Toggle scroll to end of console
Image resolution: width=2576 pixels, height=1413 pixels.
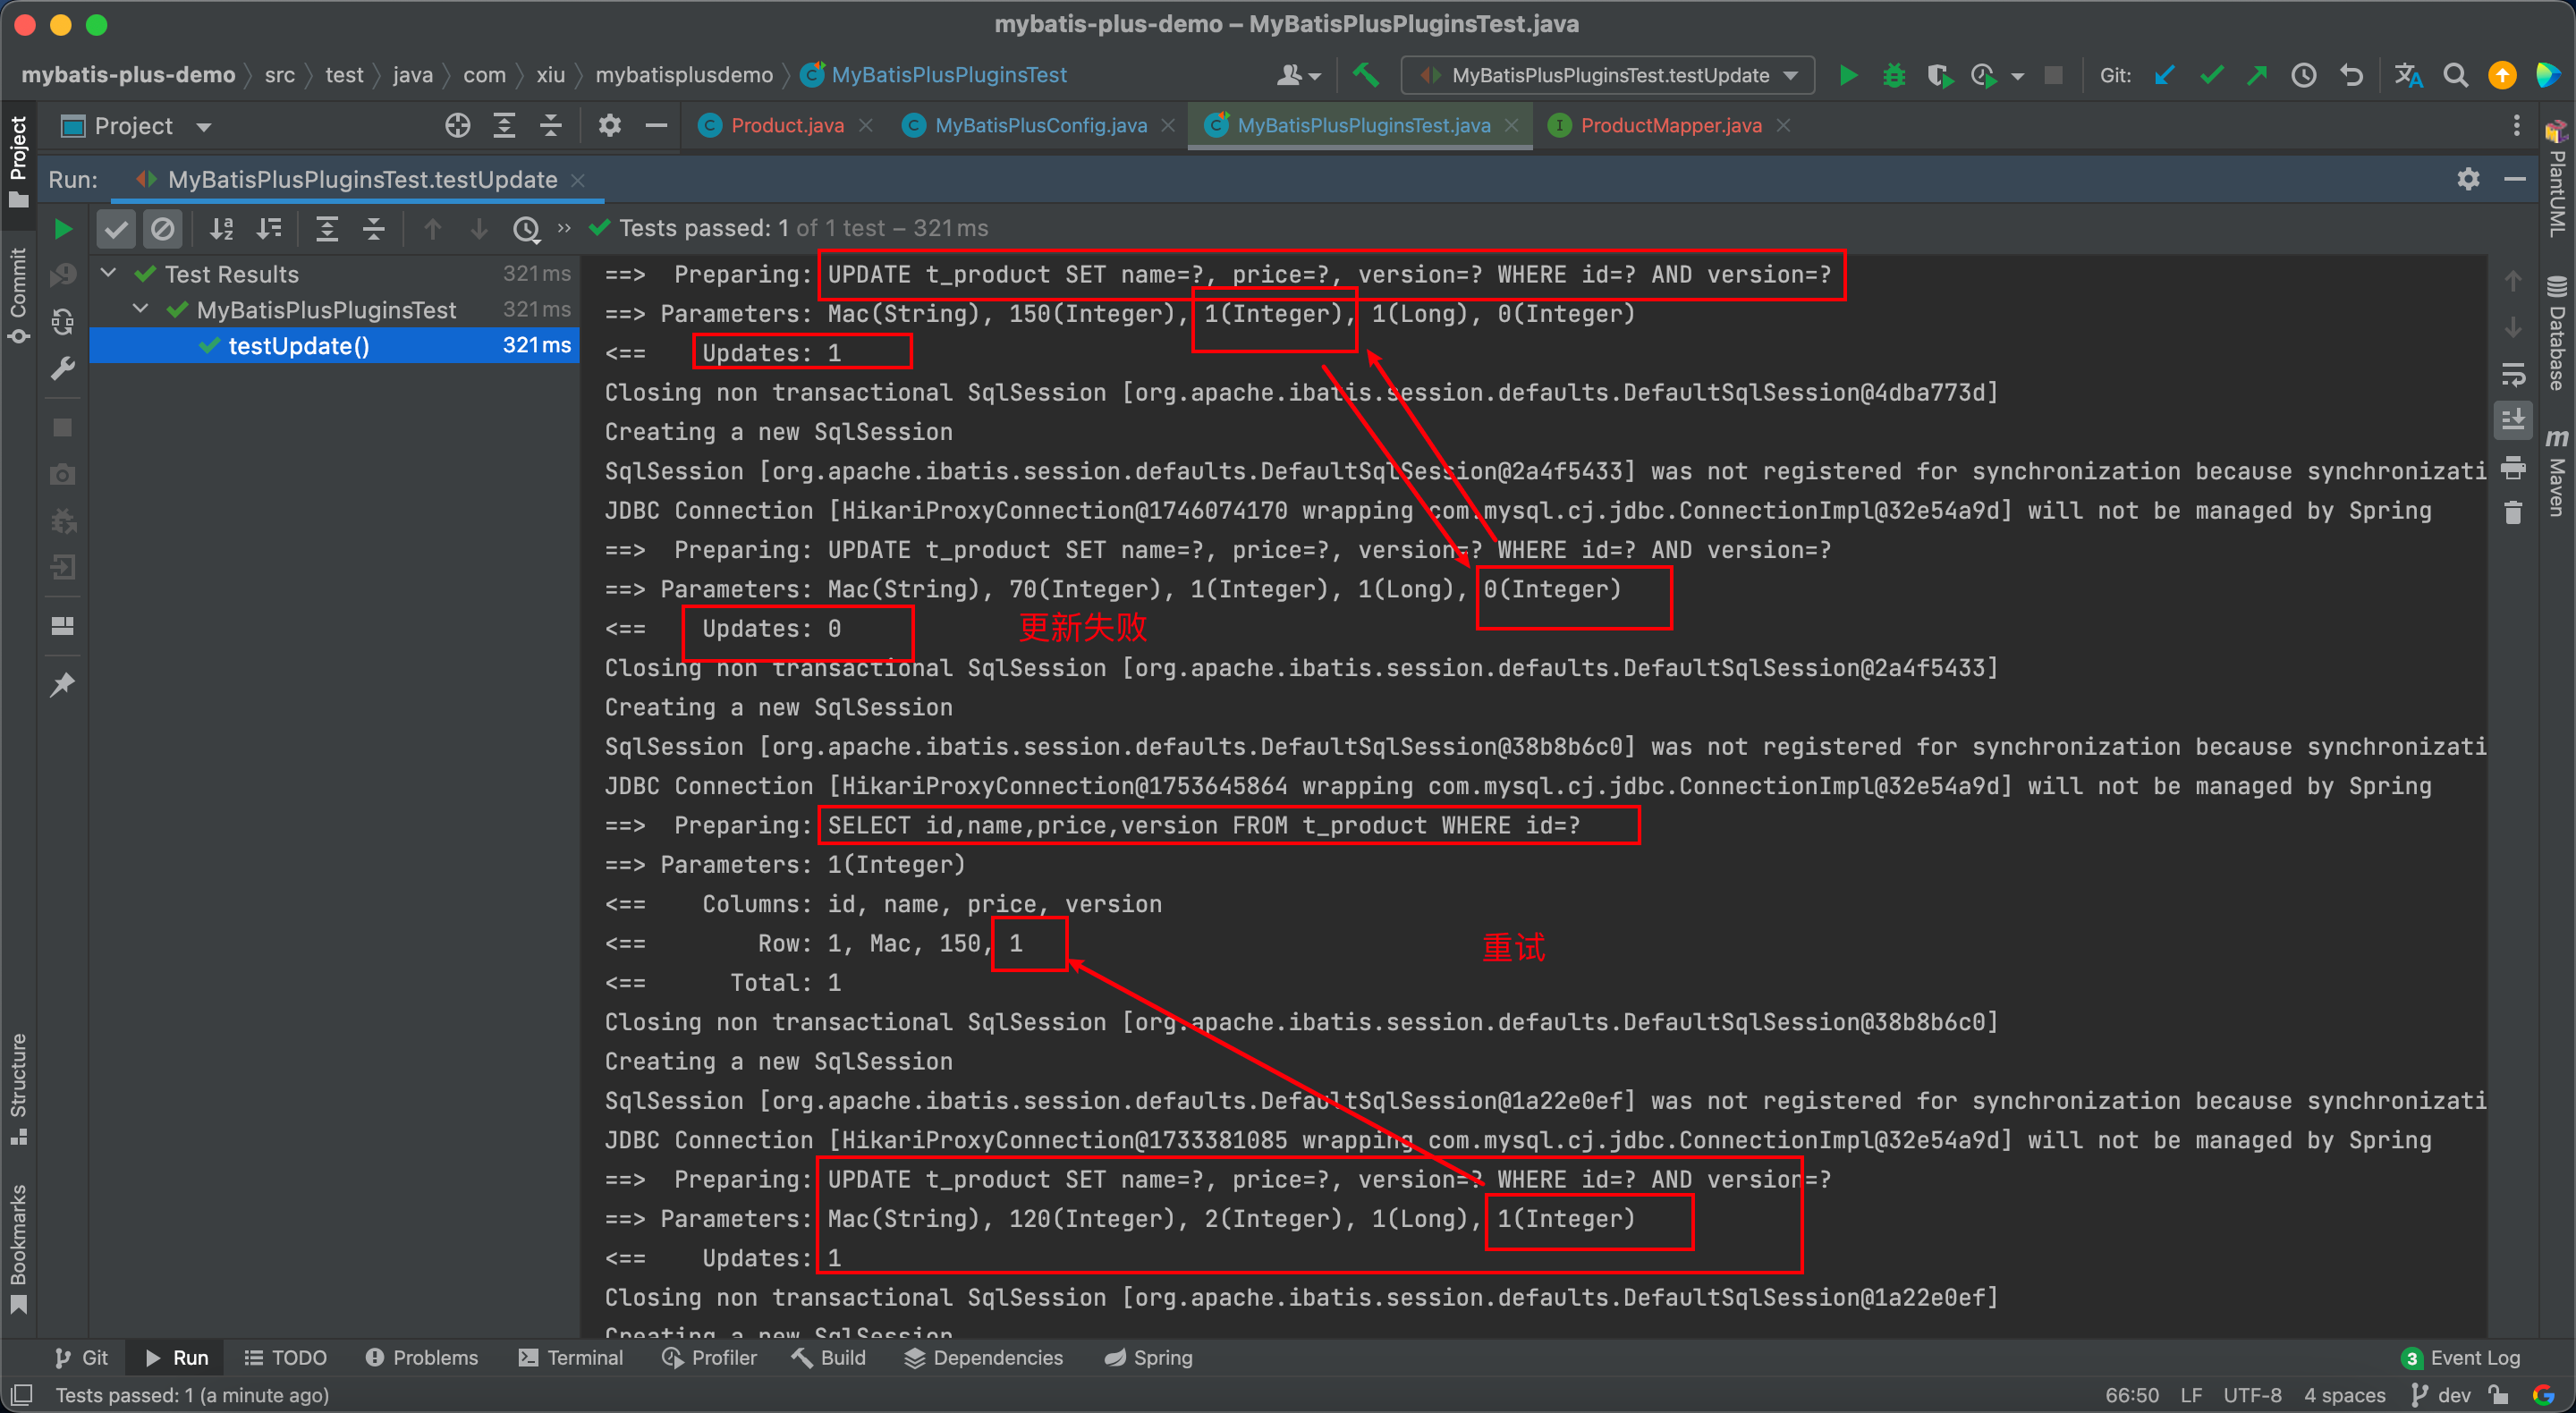click(x=2513, y=420)
